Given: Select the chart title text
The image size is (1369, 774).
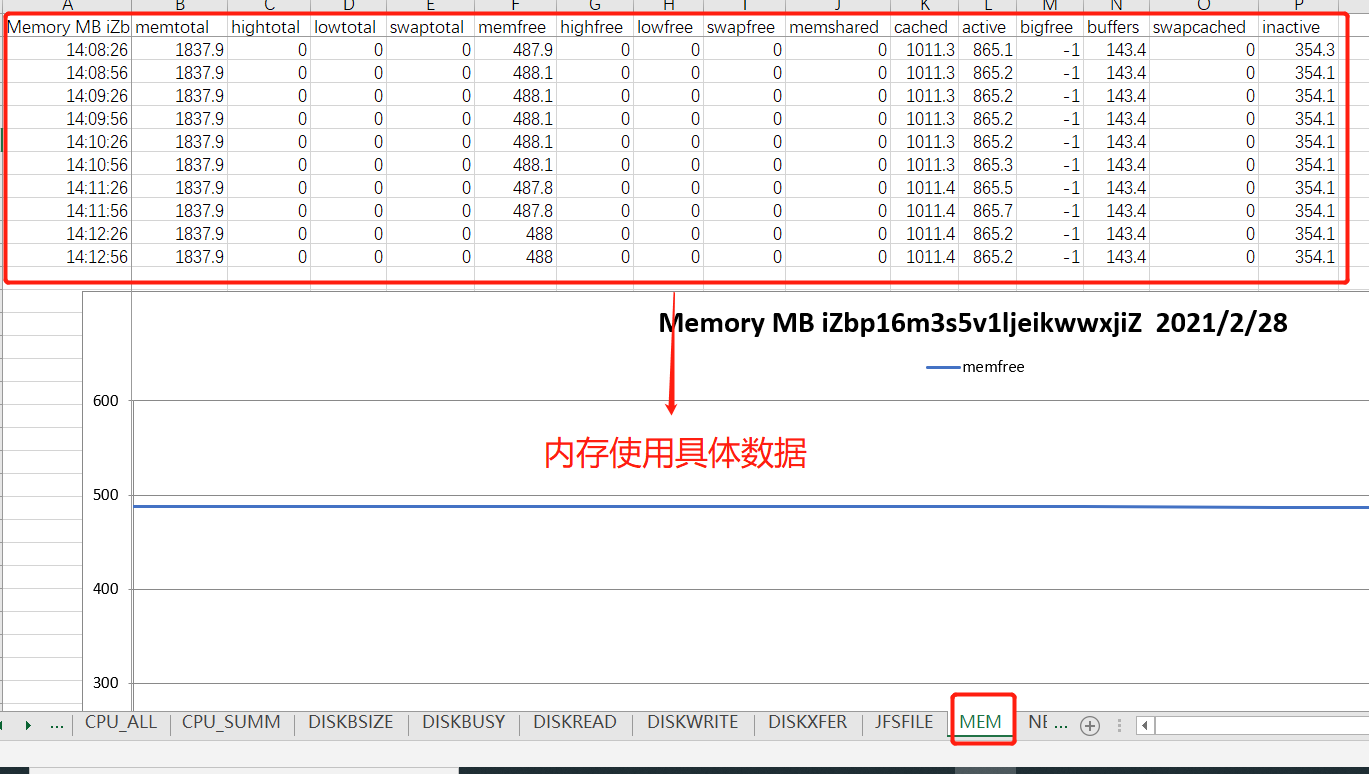Looking at the screenshot, I should click(973, 322).
